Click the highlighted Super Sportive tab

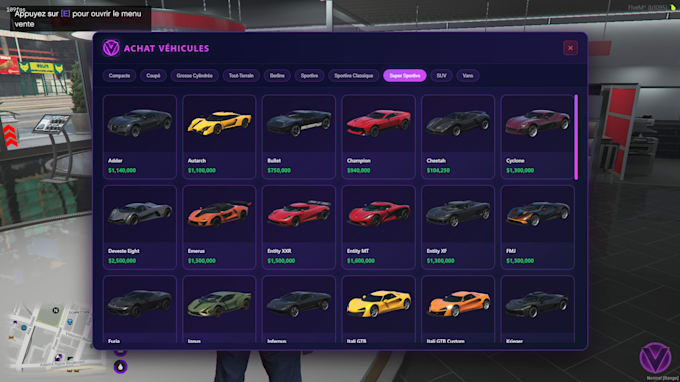click(405, 75)
